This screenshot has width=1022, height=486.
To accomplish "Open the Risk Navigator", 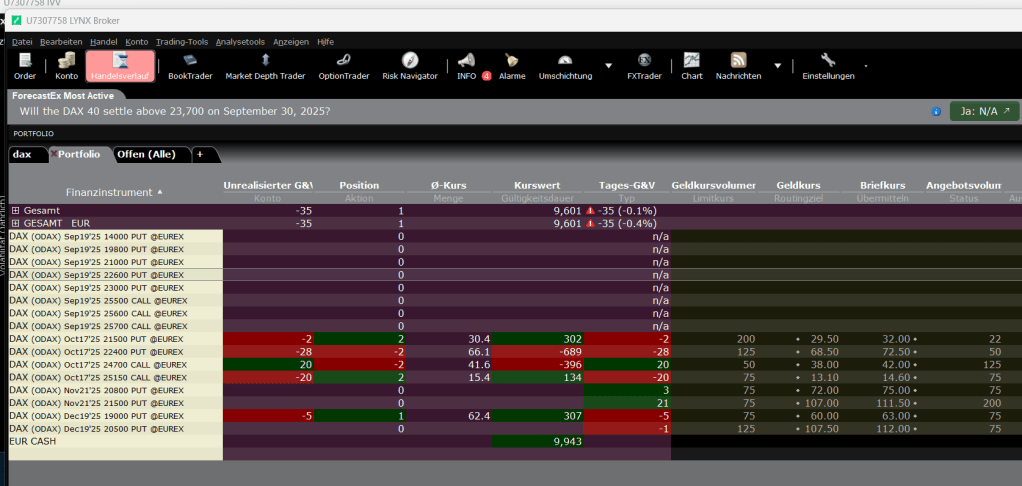I will click(410, 66).
